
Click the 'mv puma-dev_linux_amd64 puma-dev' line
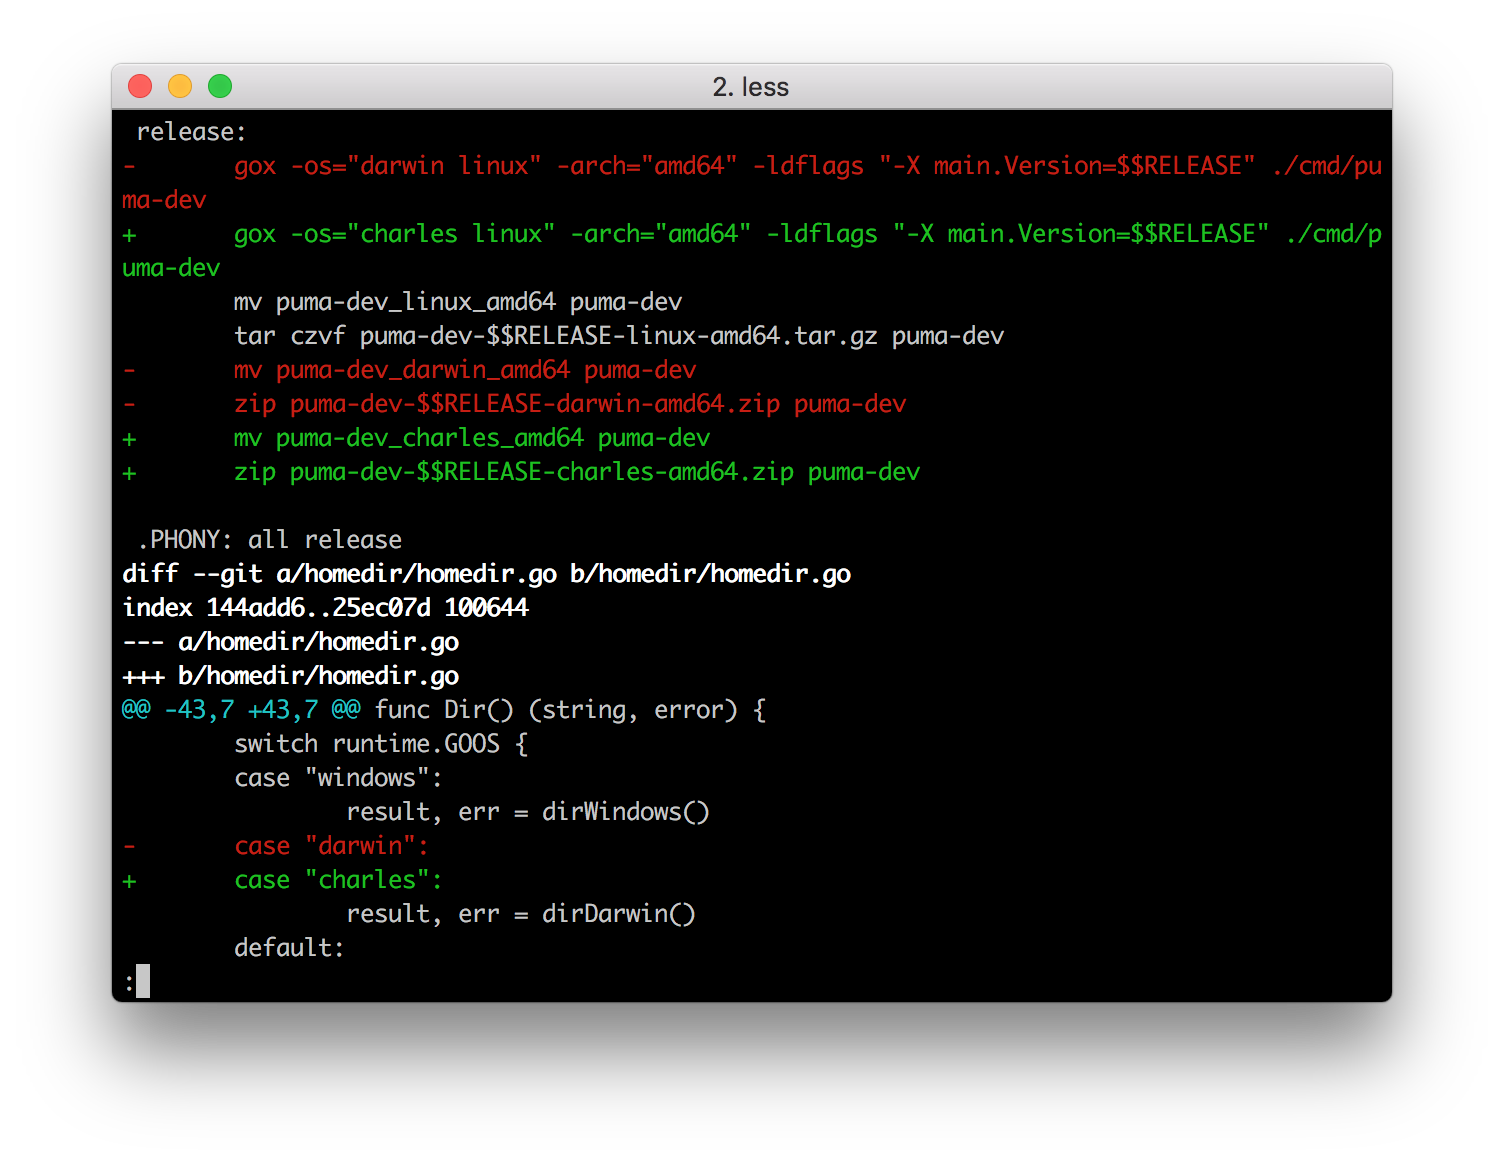click(x=457, y=302)
